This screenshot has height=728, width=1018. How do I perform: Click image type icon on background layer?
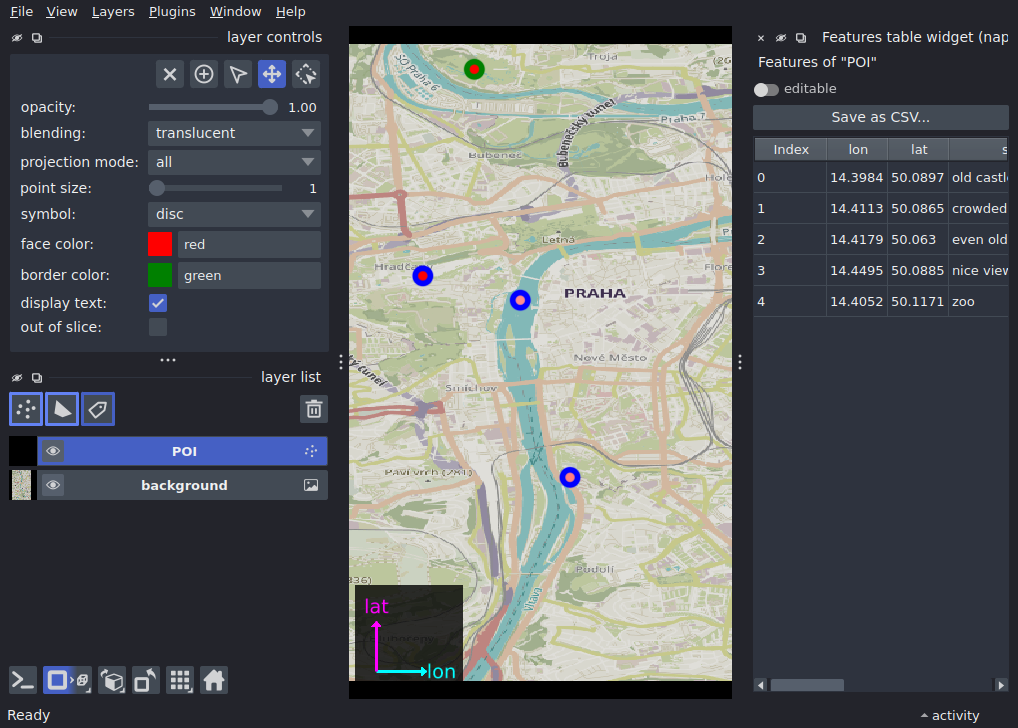[311, 485]
